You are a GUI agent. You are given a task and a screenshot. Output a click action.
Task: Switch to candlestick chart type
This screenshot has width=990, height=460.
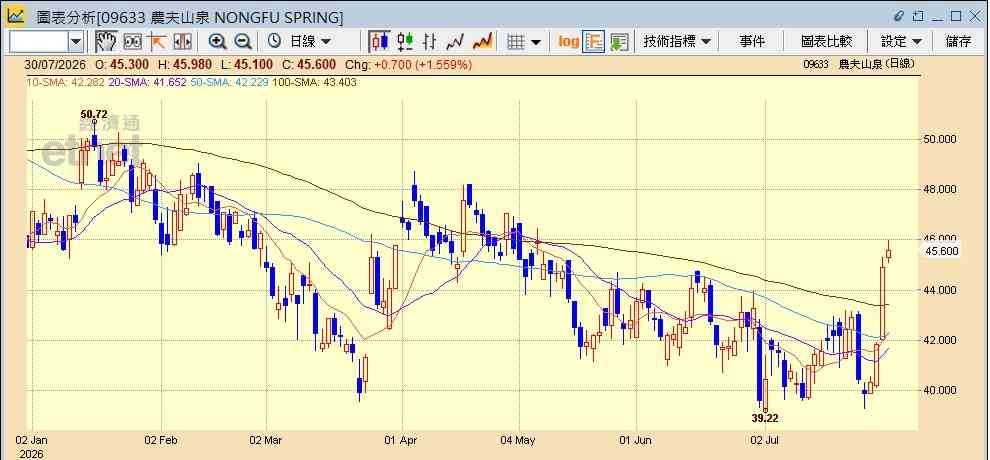click(x=380, y=42)
